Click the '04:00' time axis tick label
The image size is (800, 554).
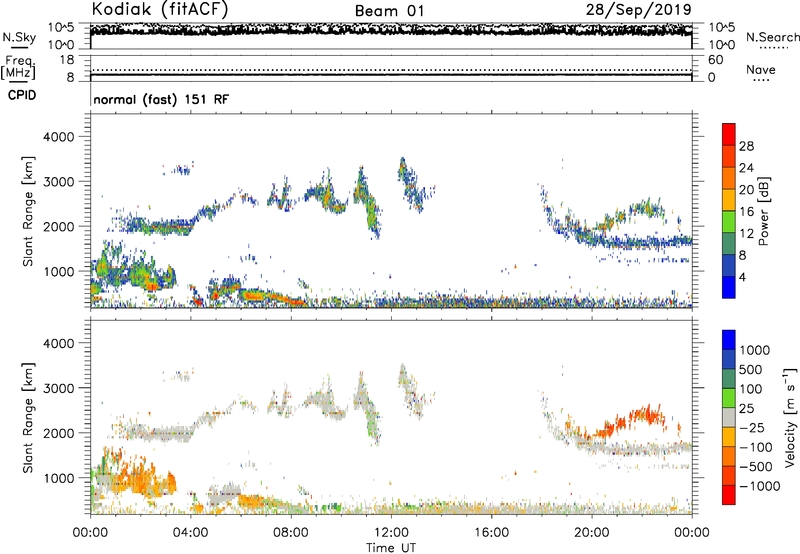(190, 533)
